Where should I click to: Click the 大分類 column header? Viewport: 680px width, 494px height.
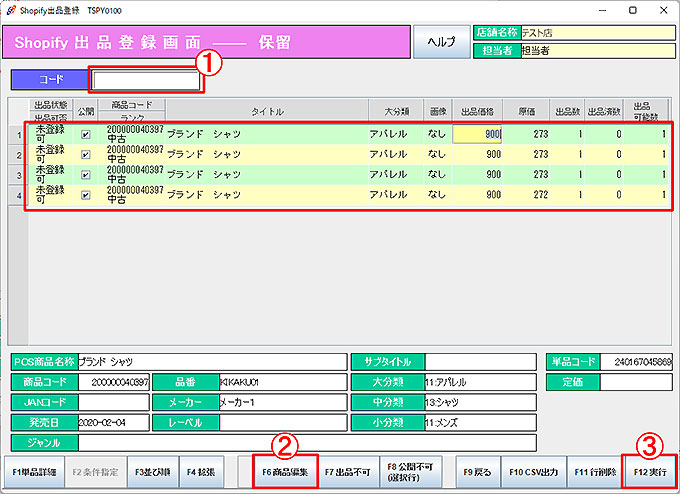396,111
